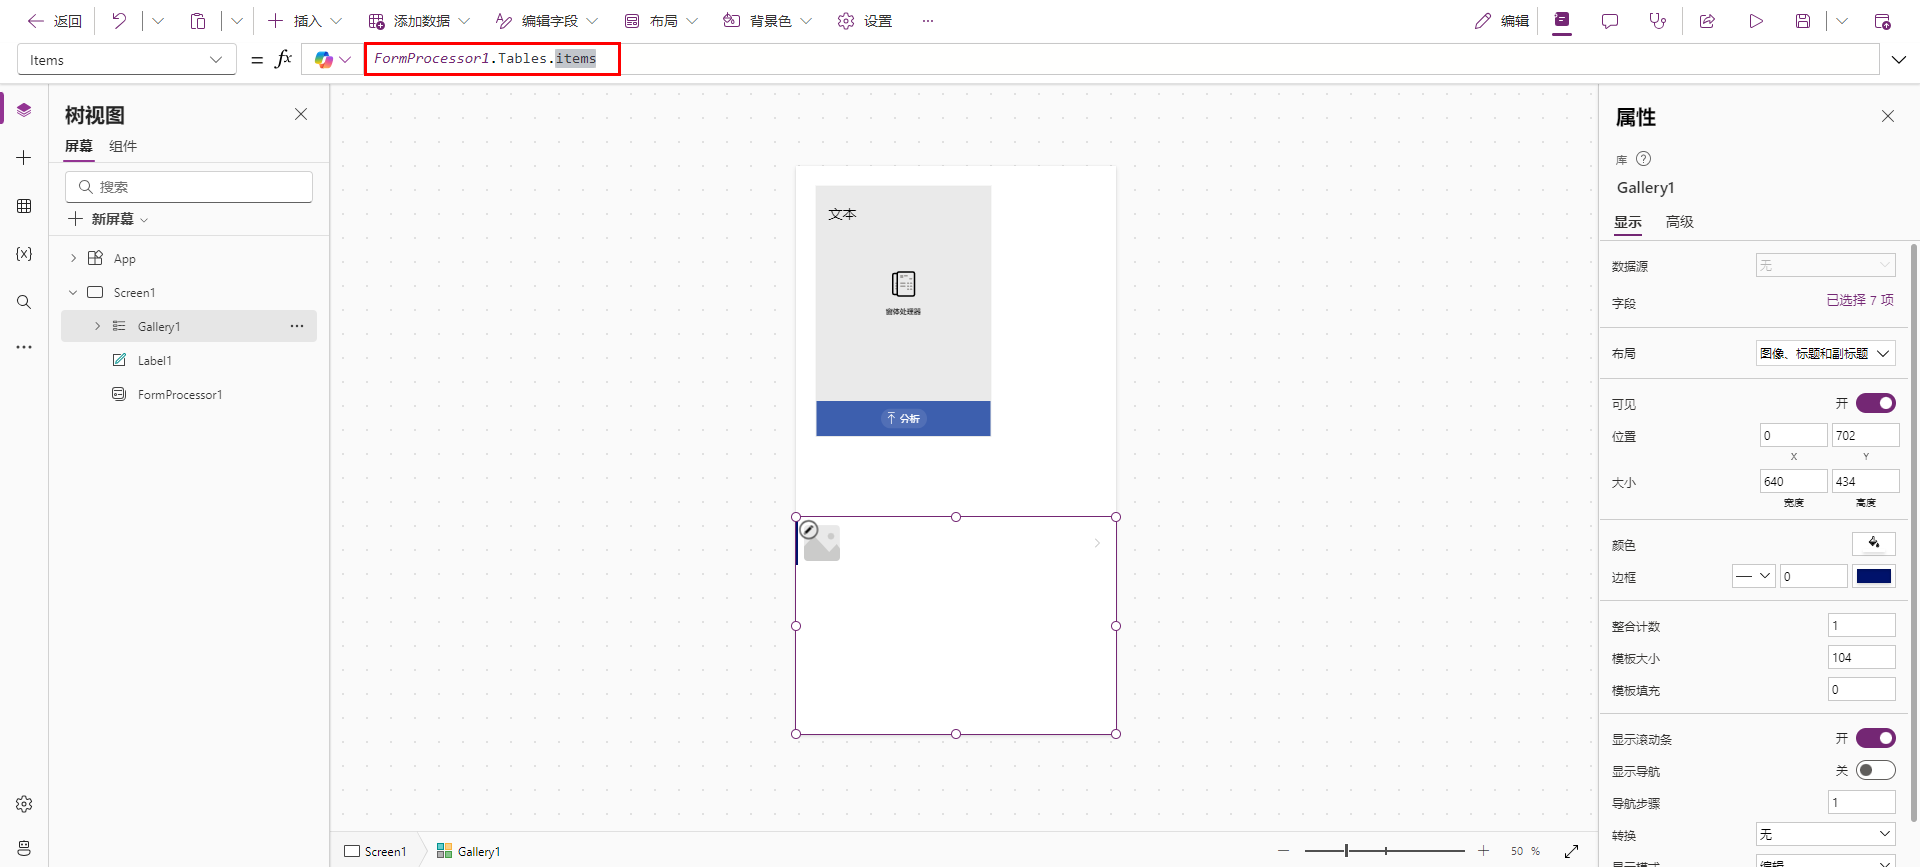Click the virtual agent icon at sidebar bottom
The height and width of the screenshot is (867, 1920).
click(24, 848)
